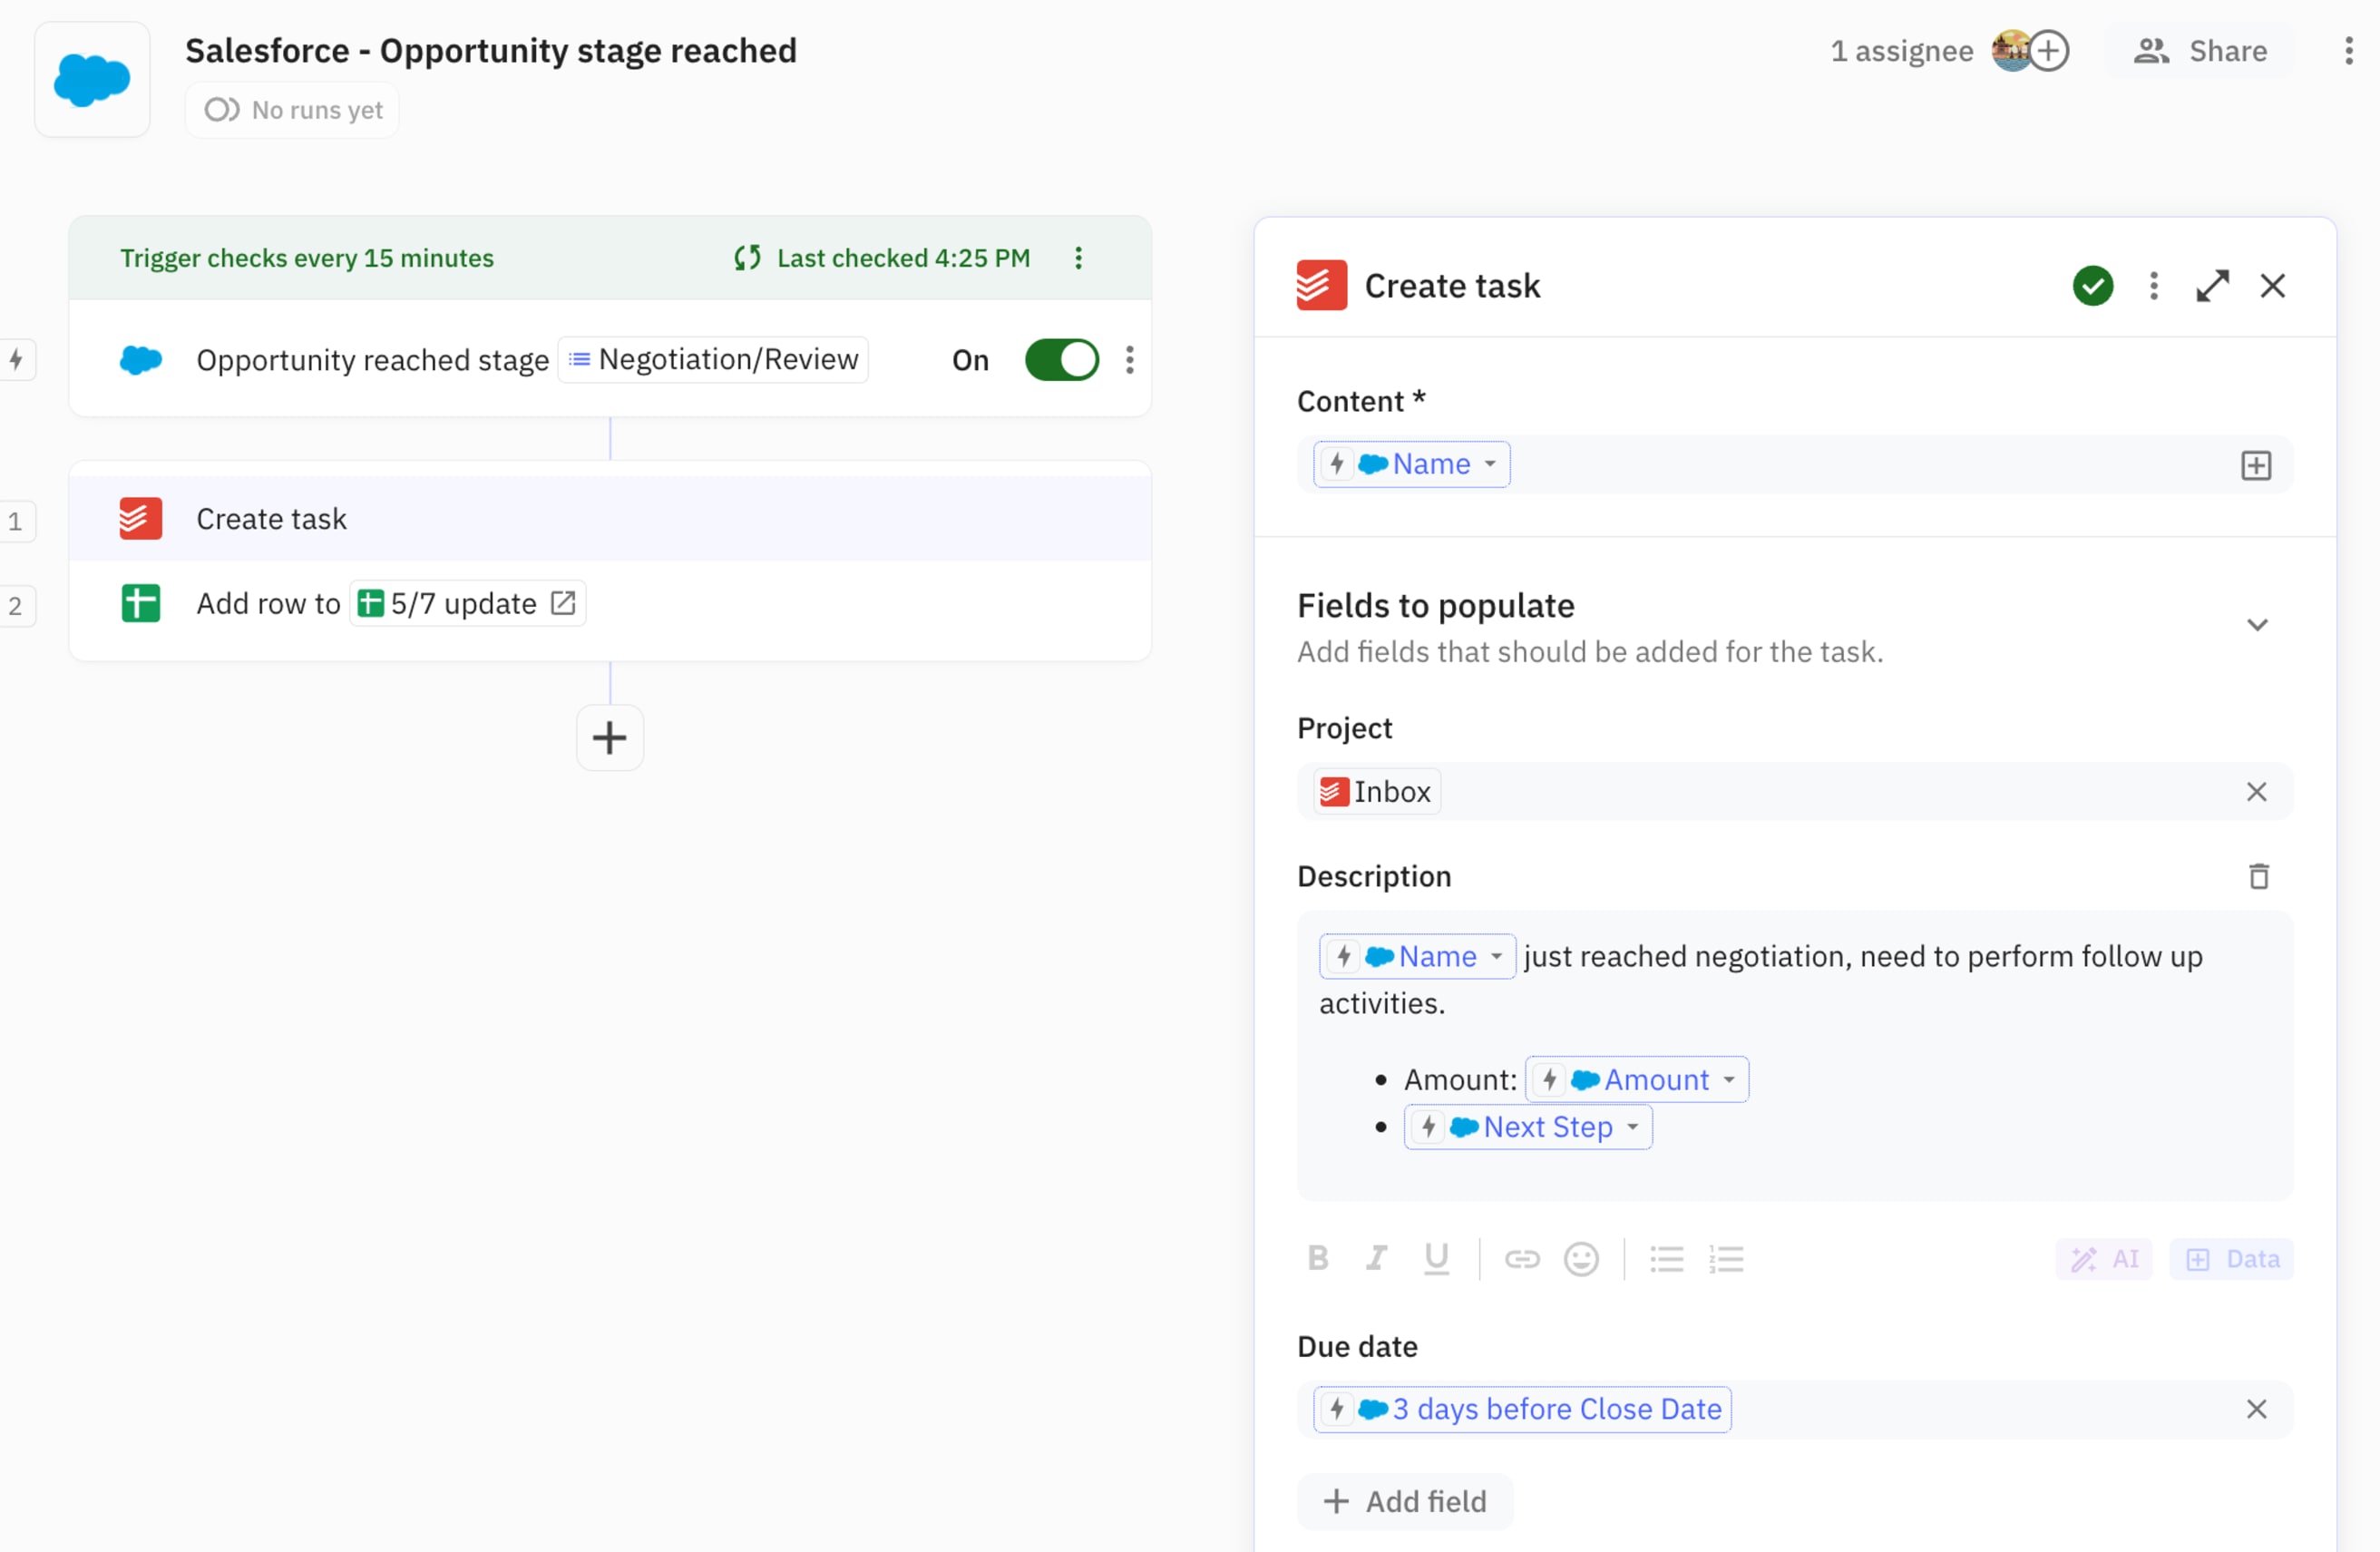Click the Google Sheets icon beside 5/7 update

[370, 603]
